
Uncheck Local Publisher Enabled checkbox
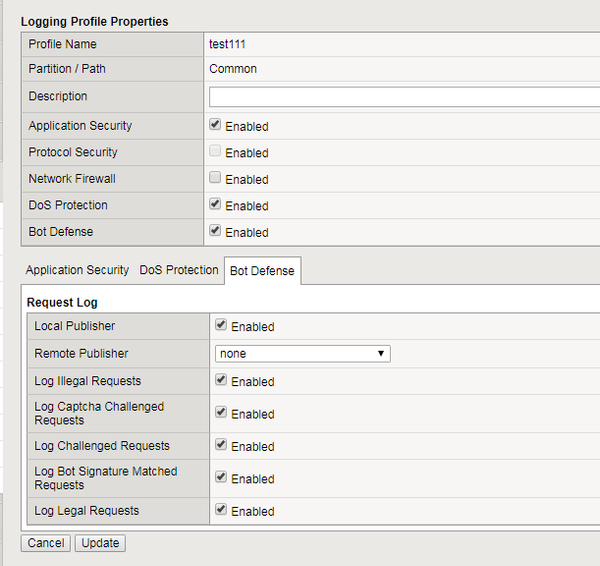221,326
